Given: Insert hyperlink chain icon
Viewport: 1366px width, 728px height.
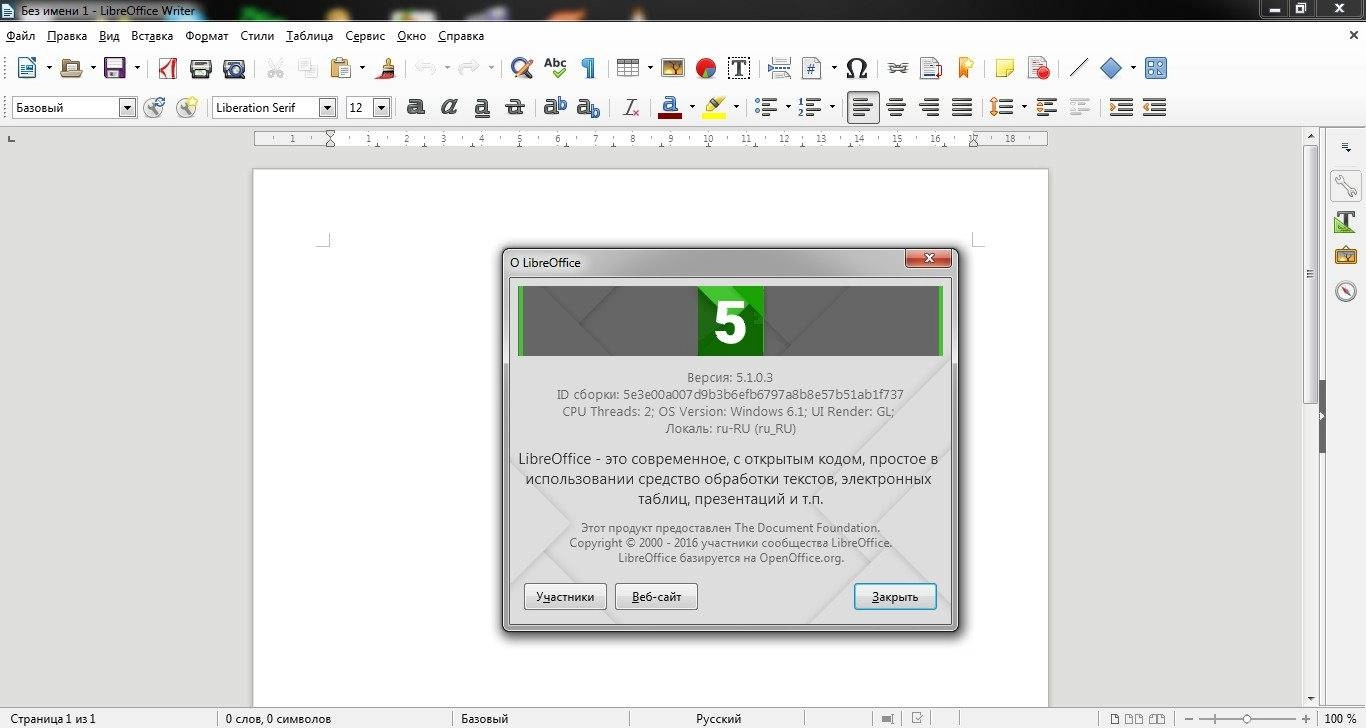Looking at the screenshot, I should (898, 68).
